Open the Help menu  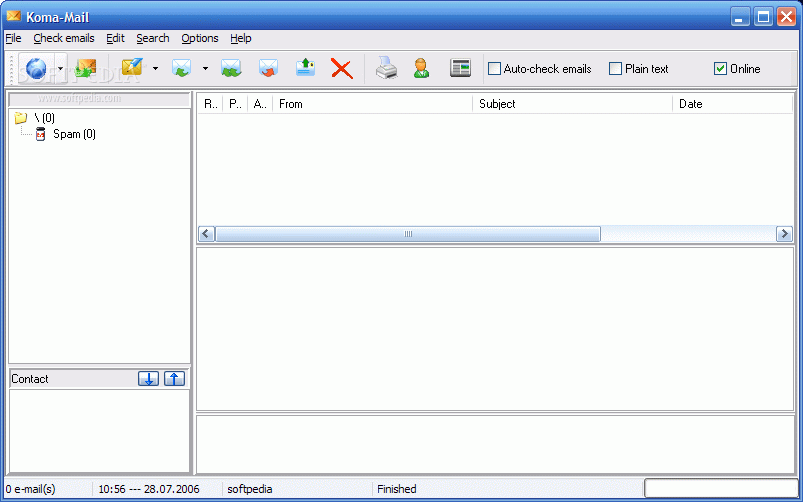241,38
